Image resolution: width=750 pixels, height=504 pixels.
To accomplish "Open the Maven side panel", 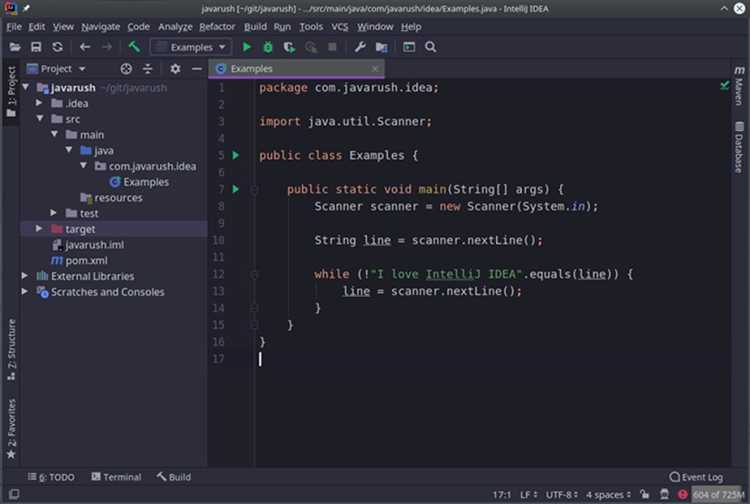I will tap(739, 86).
